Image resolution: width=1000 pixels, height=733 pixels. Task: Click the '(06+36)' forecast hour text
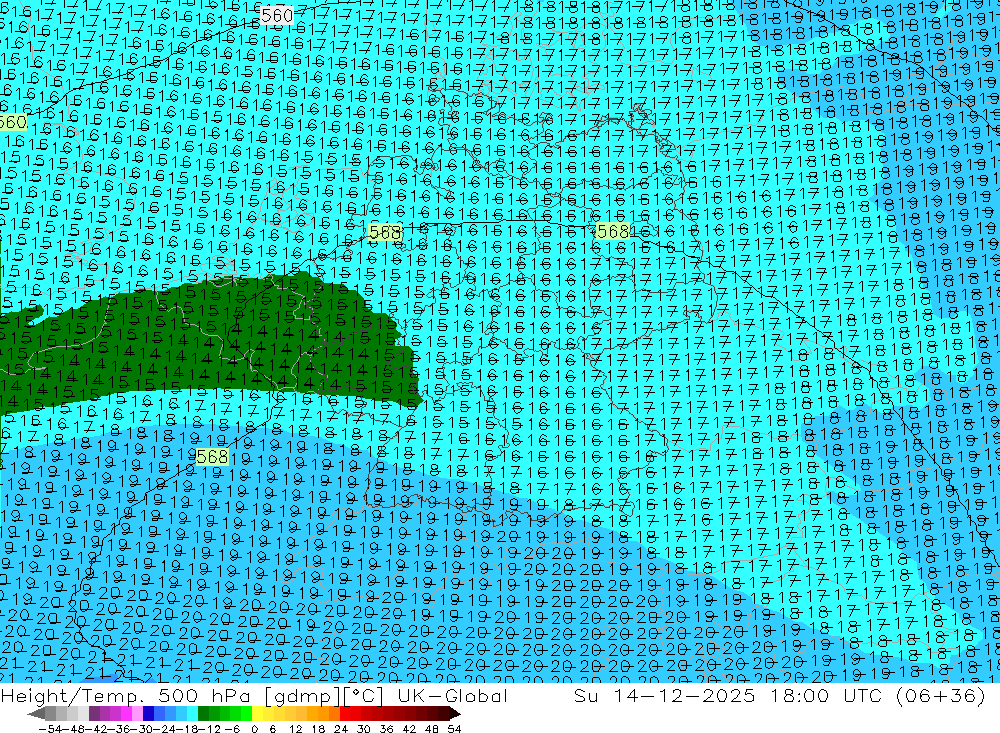click(x=941, y=695)
